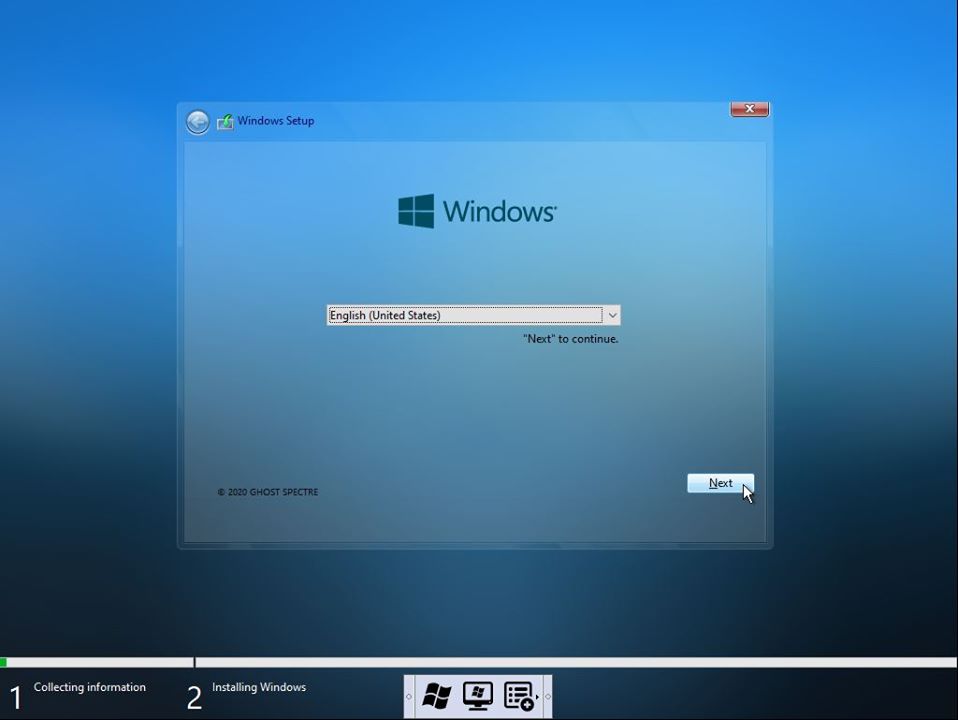Click the Windows flag icon in bottom toolbar

[x=437, y=696]
